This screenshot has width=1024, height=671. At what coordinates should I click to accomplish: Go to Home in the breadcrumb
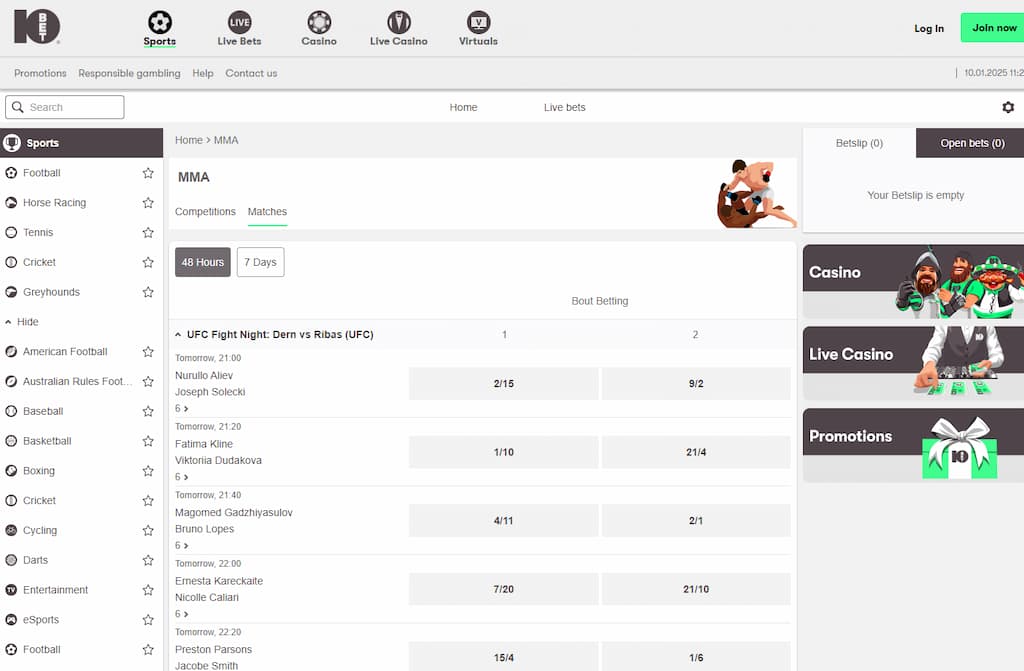(x=189, y=140)
